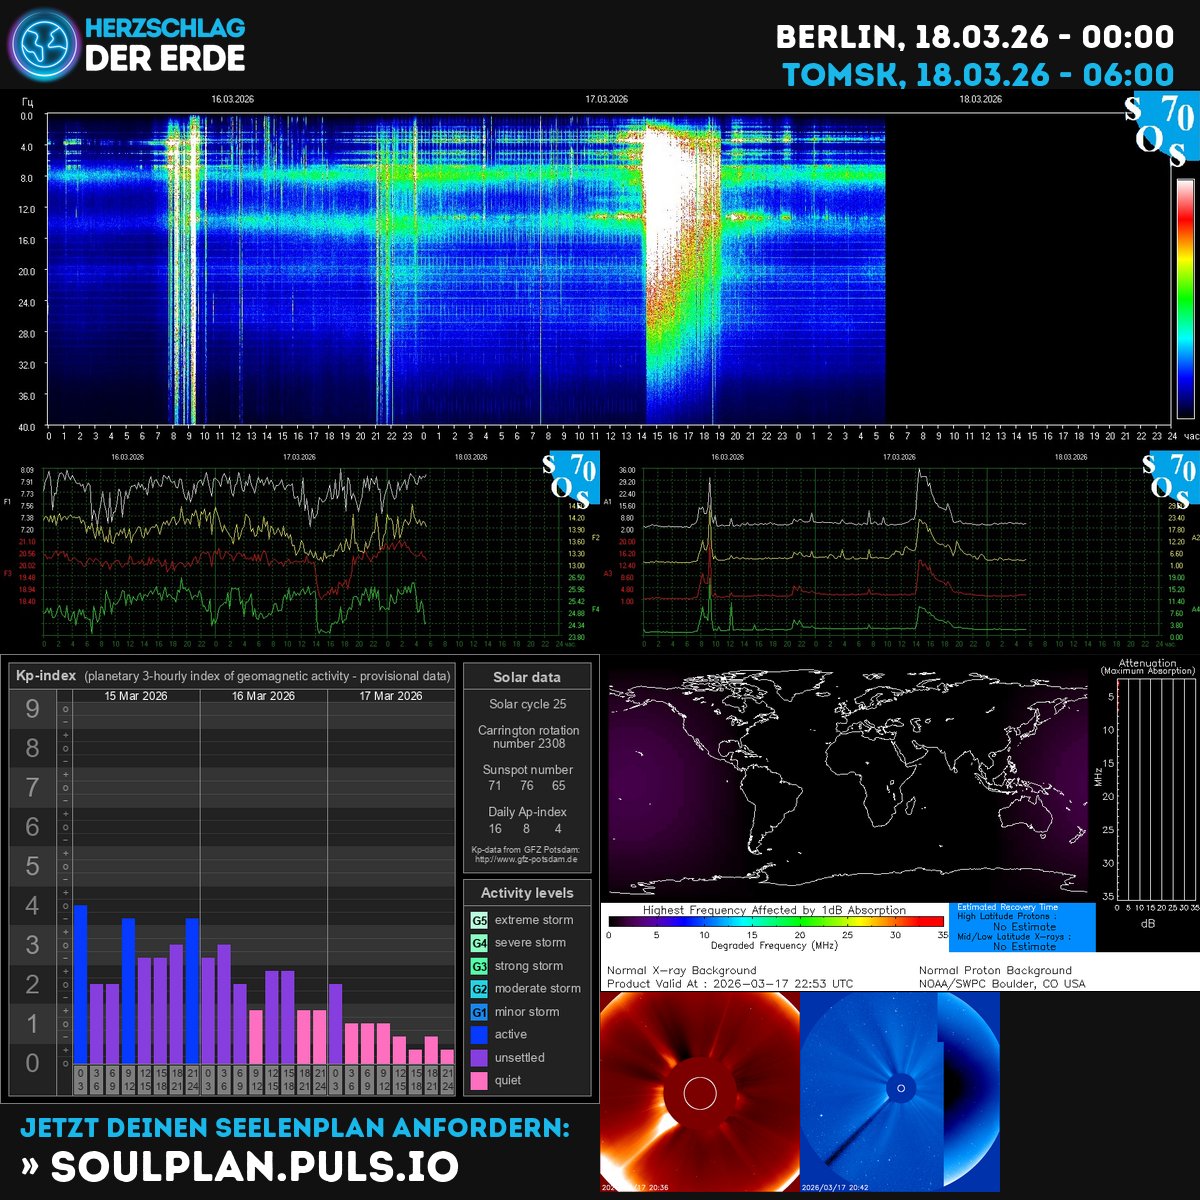This screenshot has height=1200, width=1200.
Task: Select the G1 minor storm icon
Action: tap(477, 1011)
